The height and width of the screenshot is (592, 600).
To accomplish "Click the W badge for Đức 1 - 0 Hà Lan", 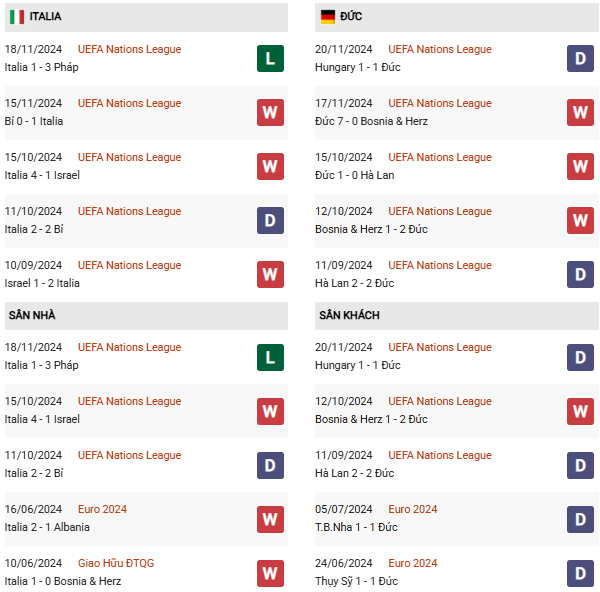I will click(x=580, y=166).
